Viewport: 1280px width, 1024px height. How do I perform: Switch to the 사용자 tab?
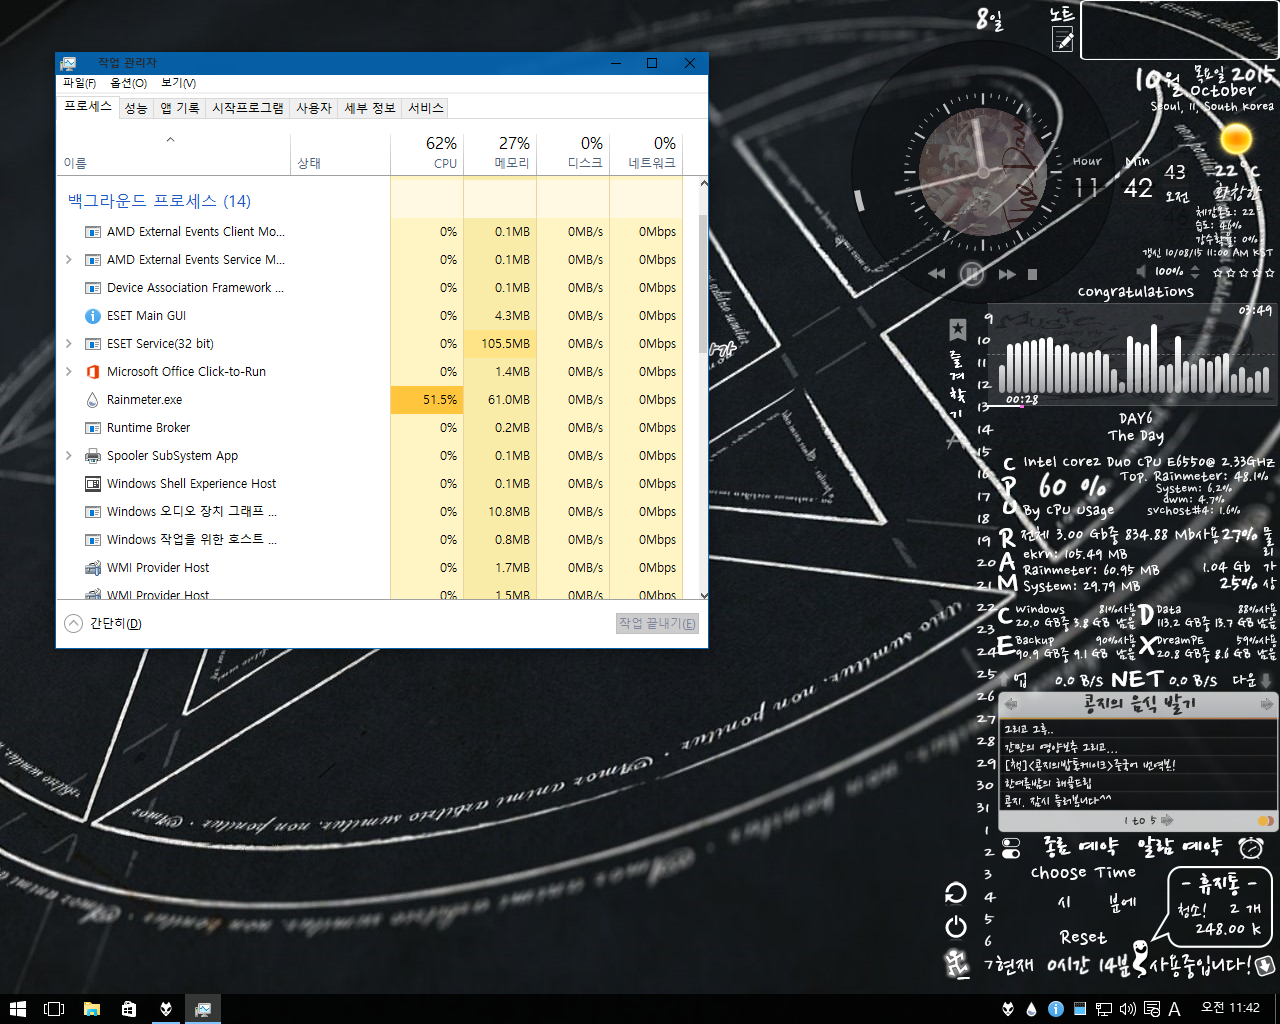[x=314, y=108]
